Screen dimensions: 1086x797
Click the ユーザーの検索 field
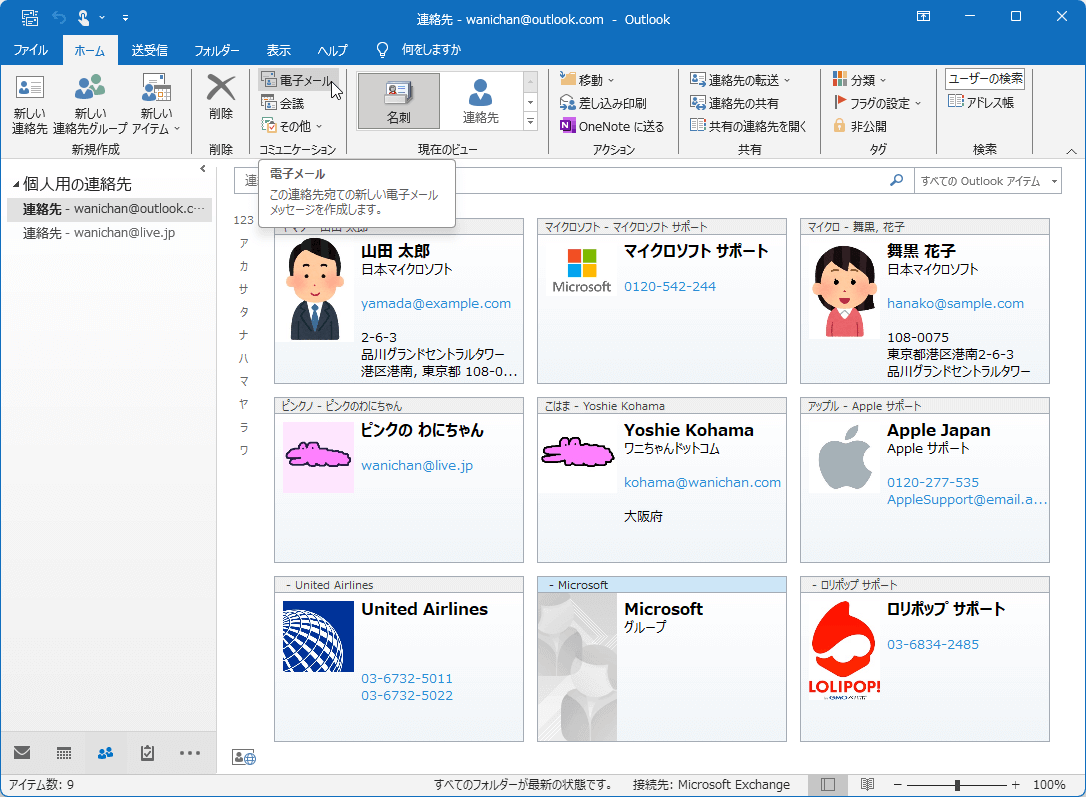(985, 79)
